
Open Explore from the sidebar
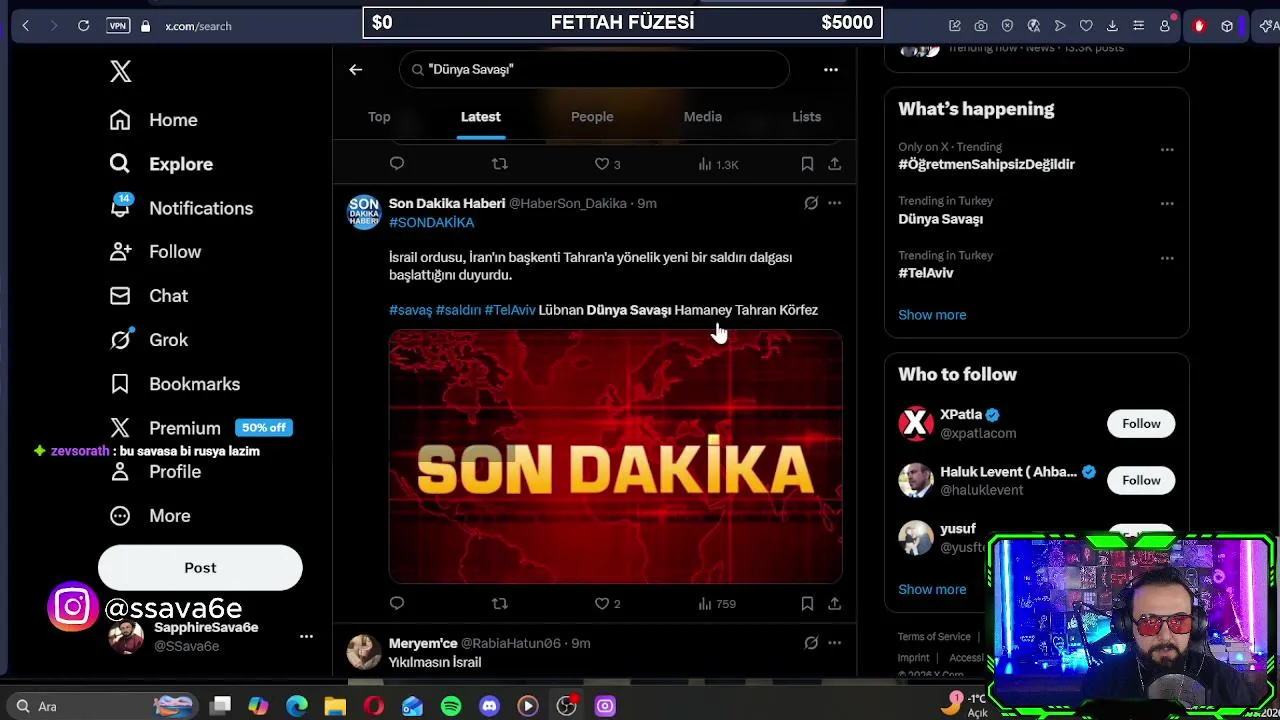[161, 164]
